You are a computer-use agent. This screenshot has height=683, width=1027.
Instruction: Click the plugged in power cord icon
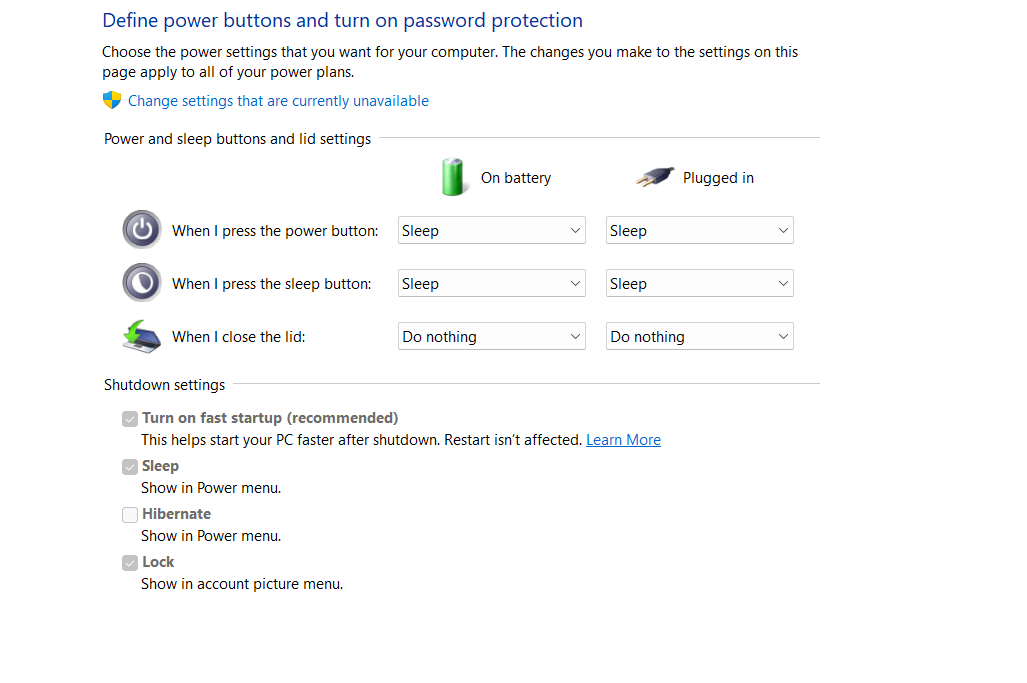654,178
